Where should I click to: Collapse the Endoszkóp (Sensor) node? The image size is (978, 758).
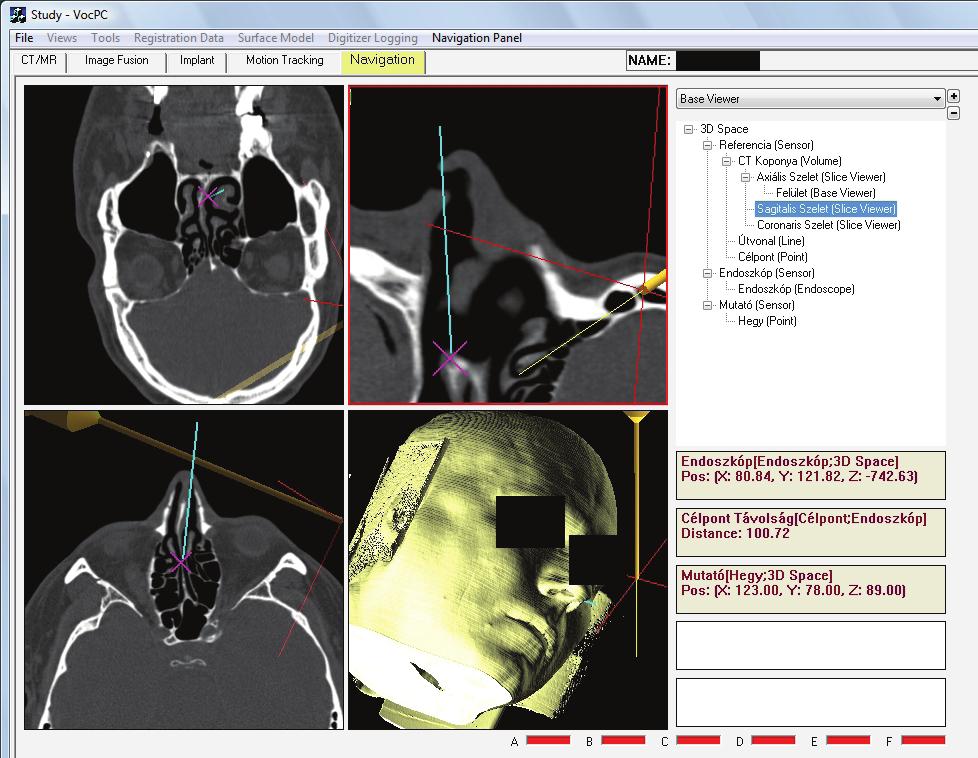pos(707,273)
